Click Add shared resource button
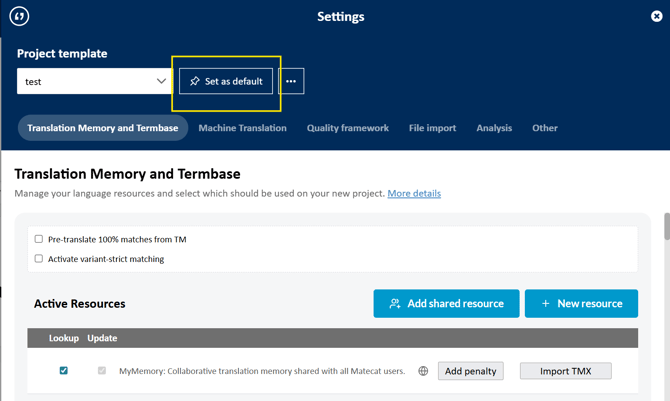 [446, 303]
